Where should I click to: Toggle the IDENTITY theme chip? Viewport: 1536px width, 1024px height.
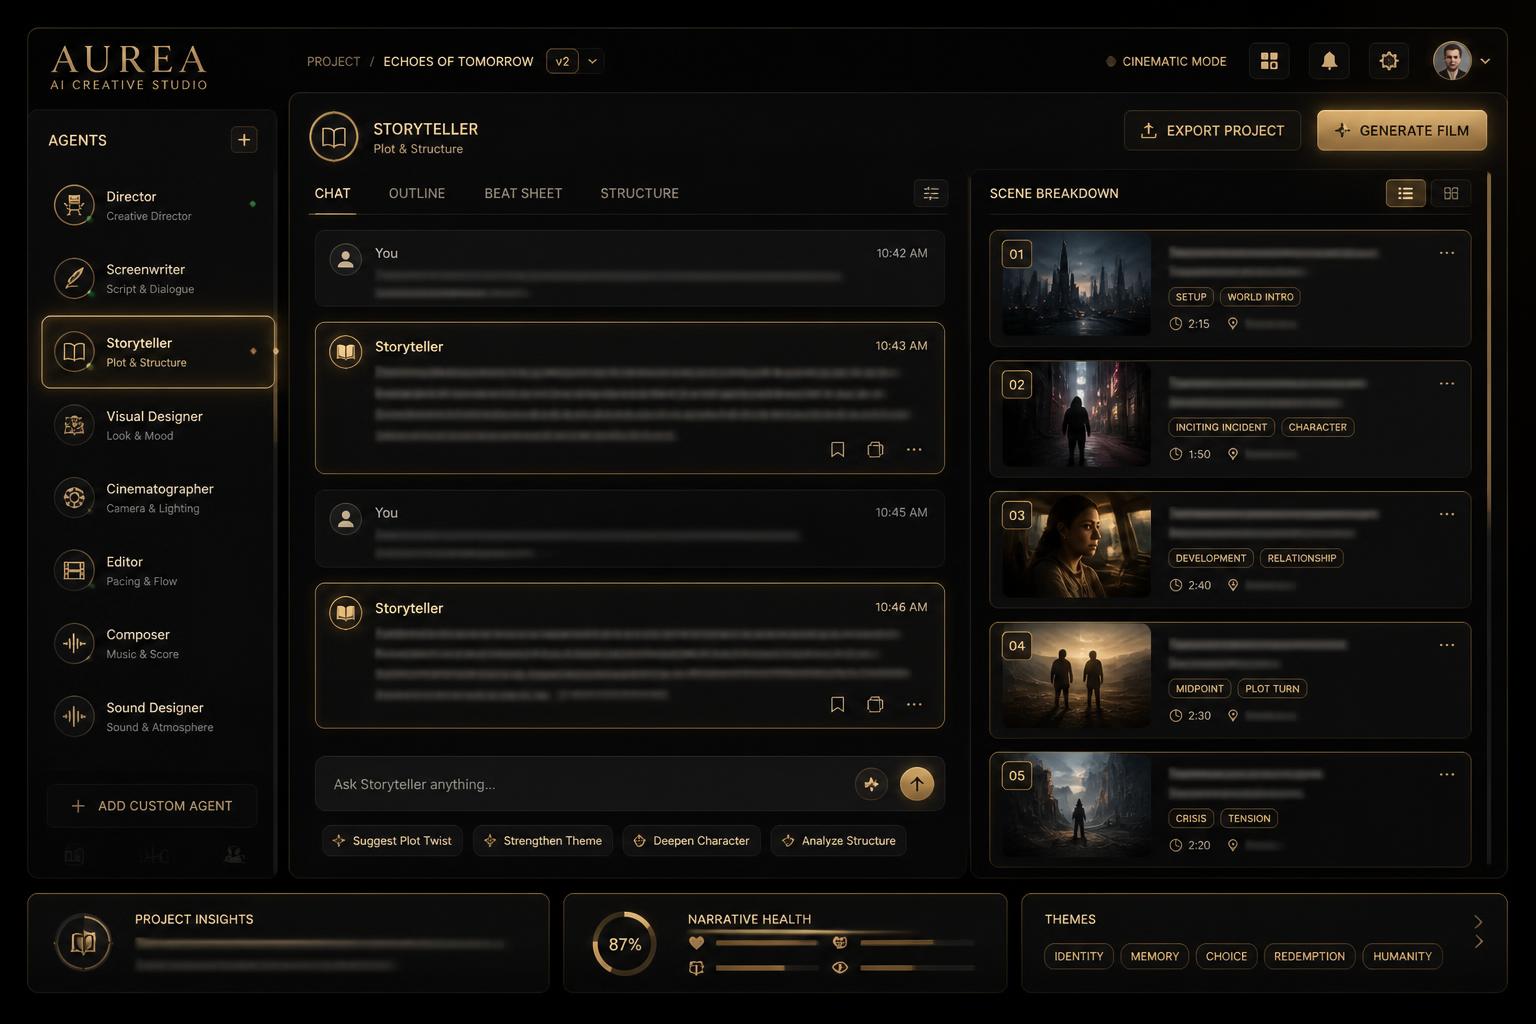(1078, 956)
